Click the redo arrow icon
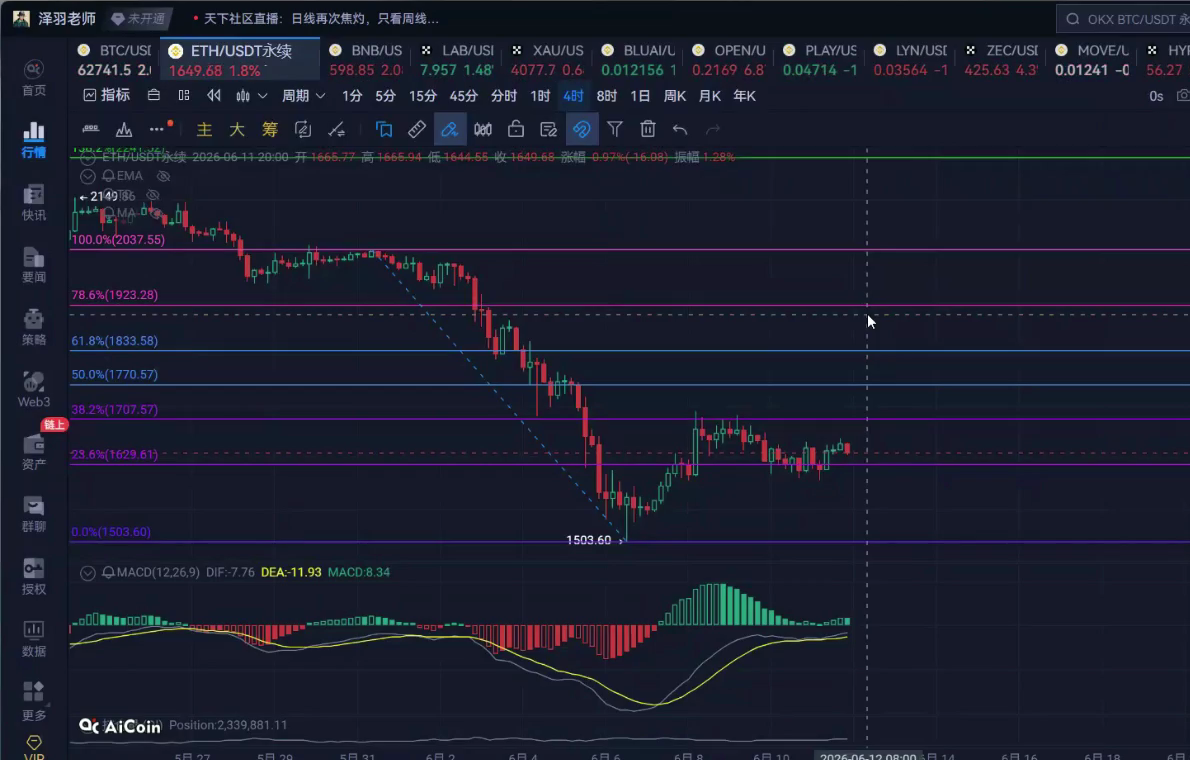Image resolution: width=1190 pixels, height=760 pixels. point(713,129)
